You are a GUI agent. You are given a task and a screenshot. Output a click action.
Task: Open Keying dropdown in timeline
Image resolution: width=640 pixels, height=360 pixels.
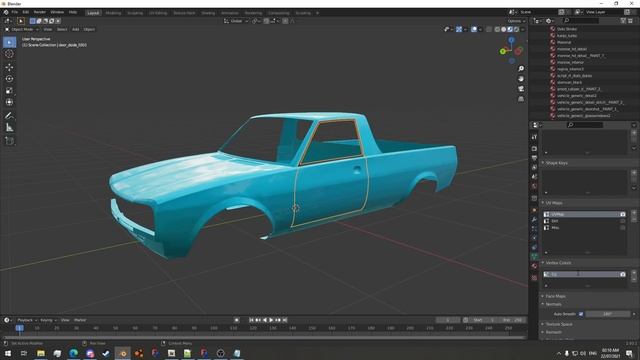(x=48, y=320)
